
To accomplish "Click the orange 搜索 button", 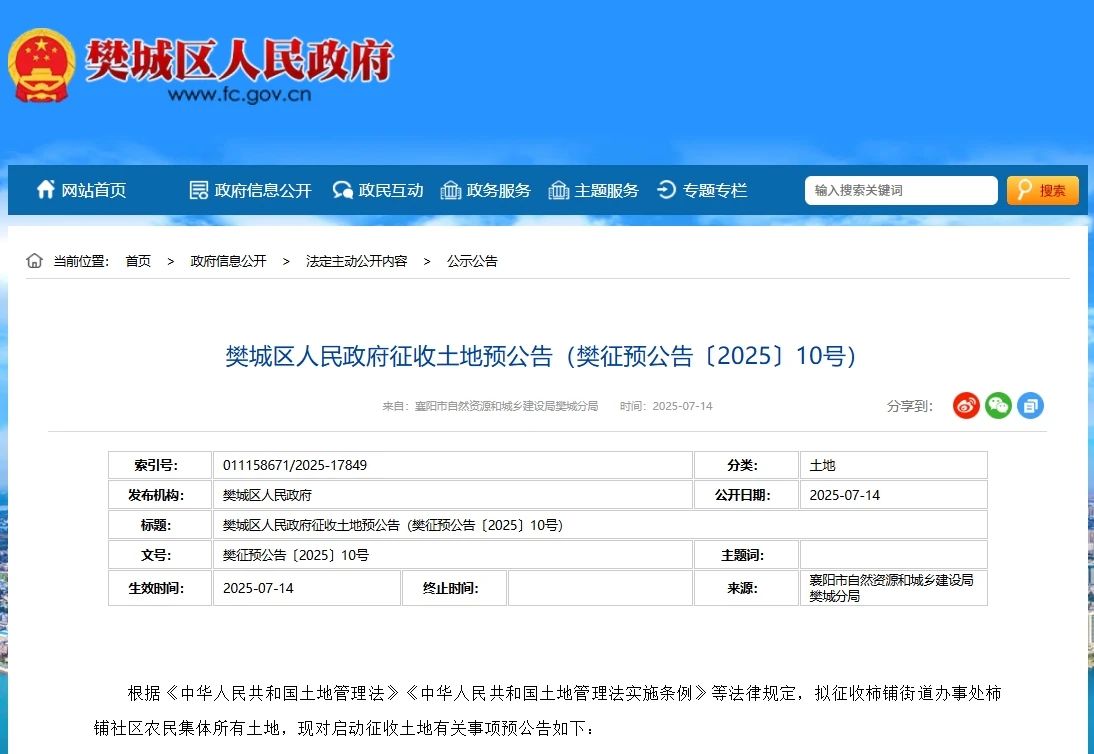I will click(x=1043, y=190).
